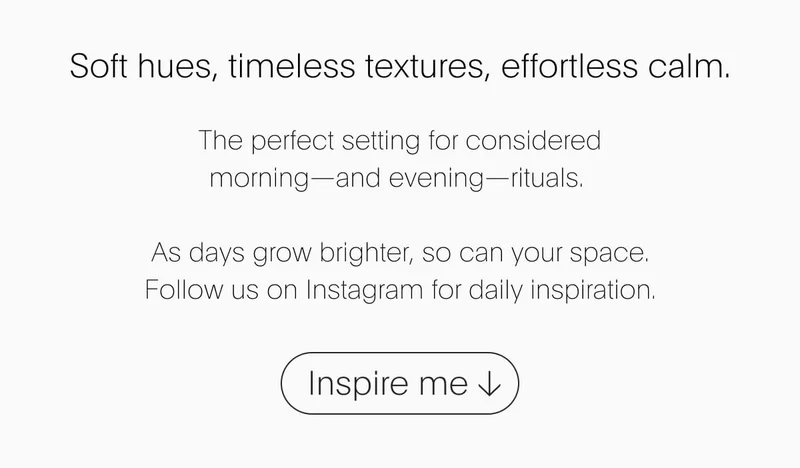Screen dimensions: 800x468
Task: Click the down arrow icon in Inspire me
Action: tap(490, 384)
